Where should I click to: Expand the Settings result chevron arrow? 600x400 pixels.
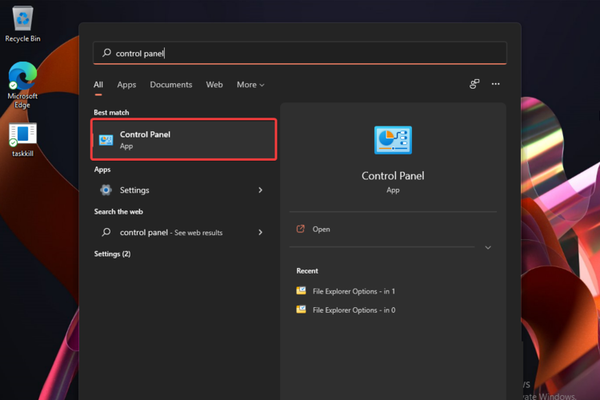260,190
